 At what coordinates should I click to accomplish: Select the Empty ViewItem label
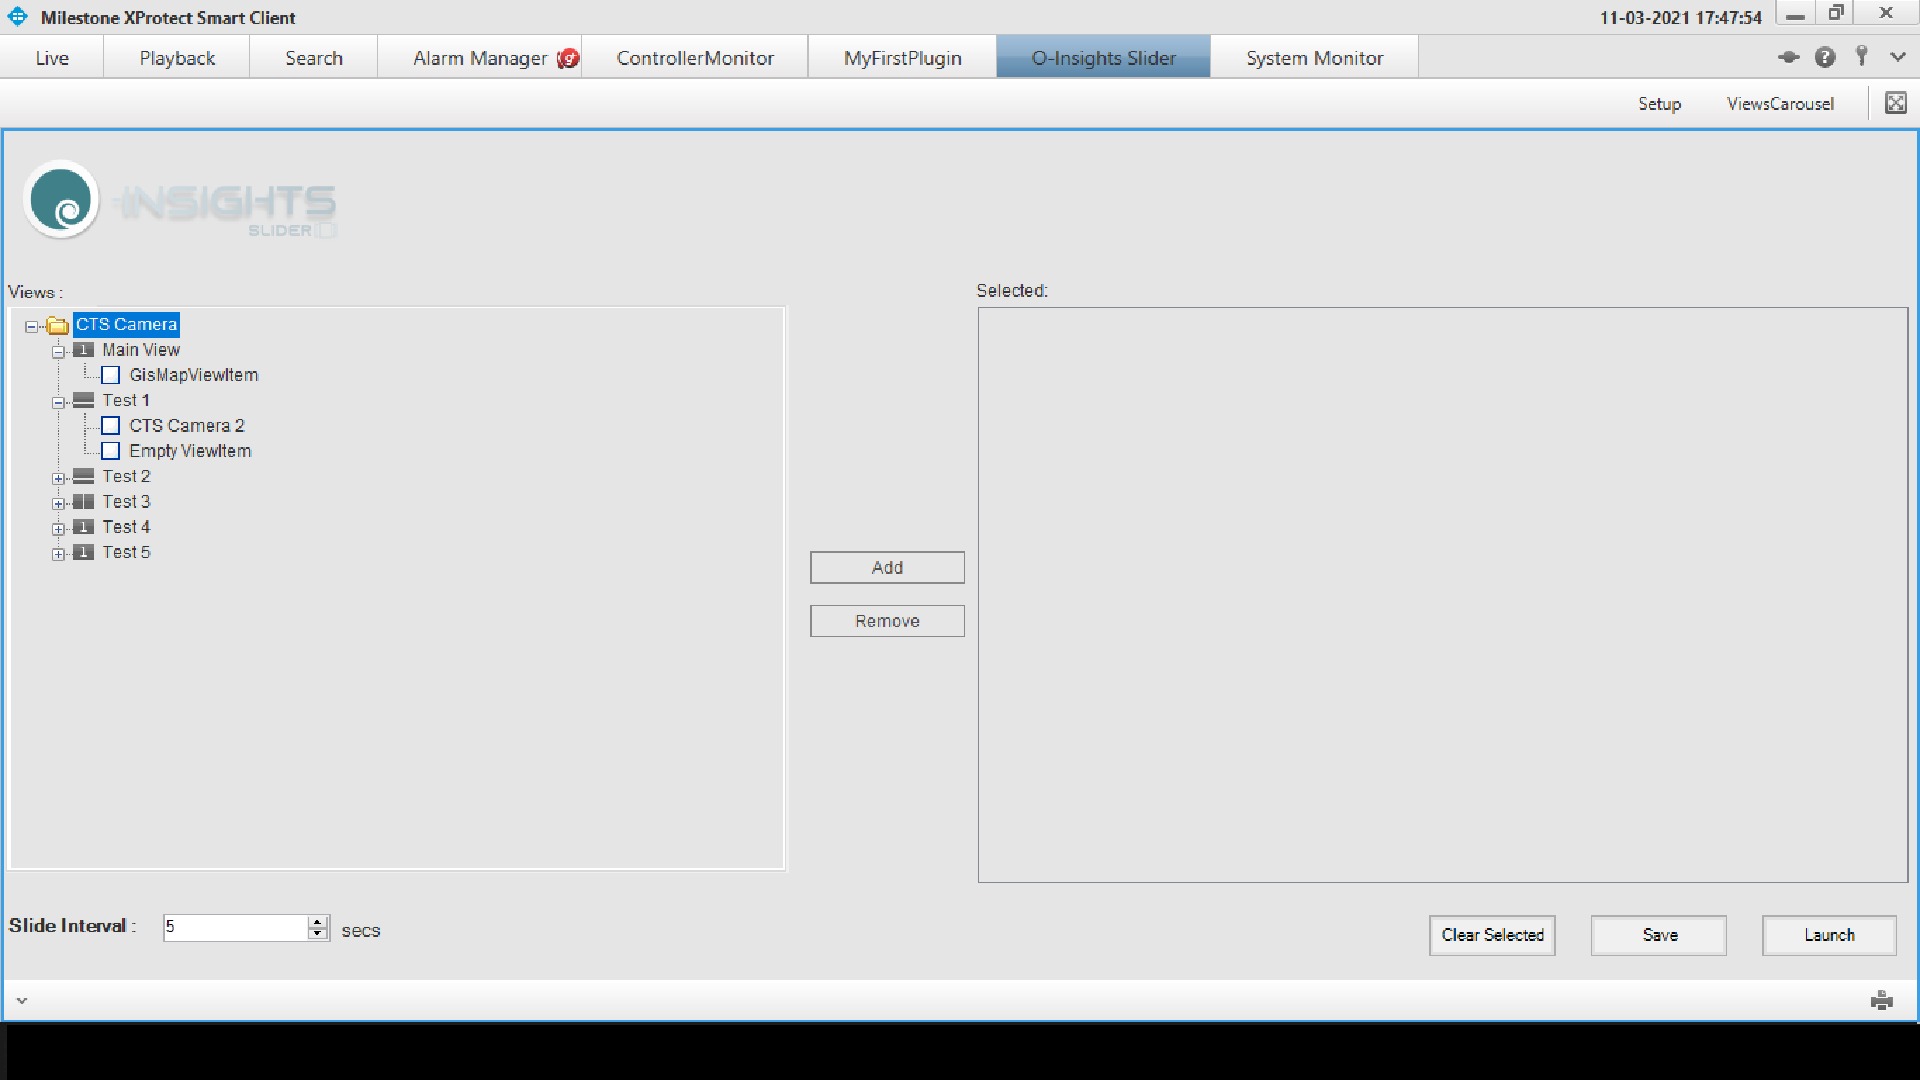point(190,451)
